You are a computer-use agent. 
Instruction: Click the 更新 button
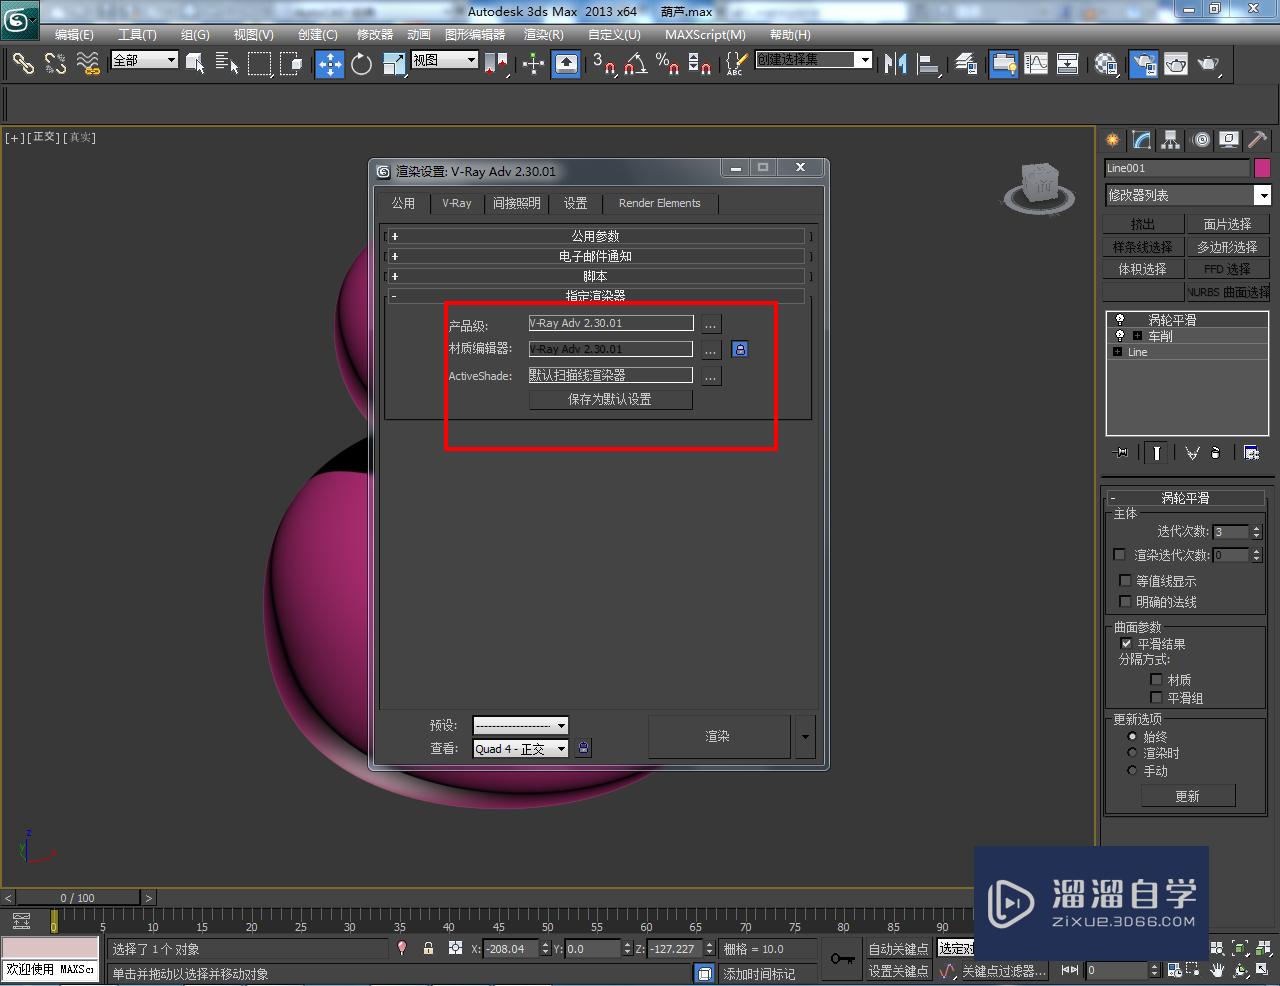pyautogui.click(x=1188, y=796)
